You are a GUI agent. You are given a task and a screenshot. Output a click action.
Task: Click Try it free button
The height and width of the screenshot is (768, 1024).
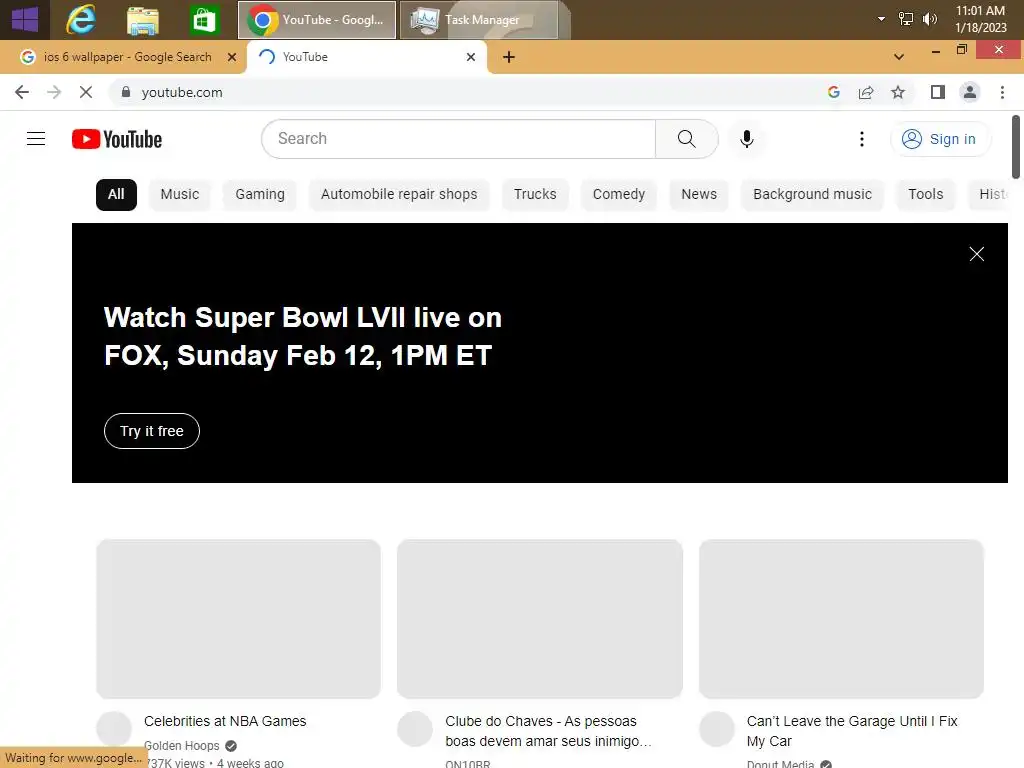click(x=152, y=431)
